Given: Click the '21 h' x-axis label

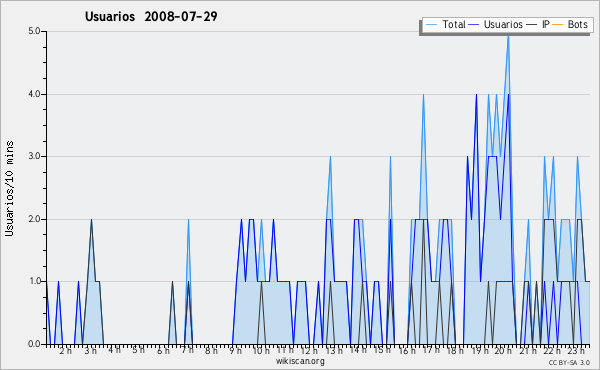Looking at the screenshot, I should [x=529, y=351].
